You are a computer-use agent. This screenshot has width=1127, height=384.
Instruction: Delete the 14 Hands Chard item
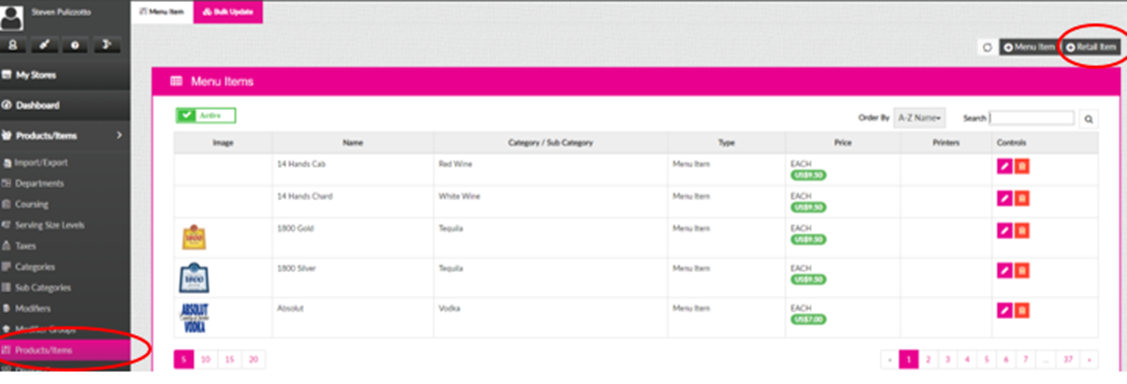1022,198
